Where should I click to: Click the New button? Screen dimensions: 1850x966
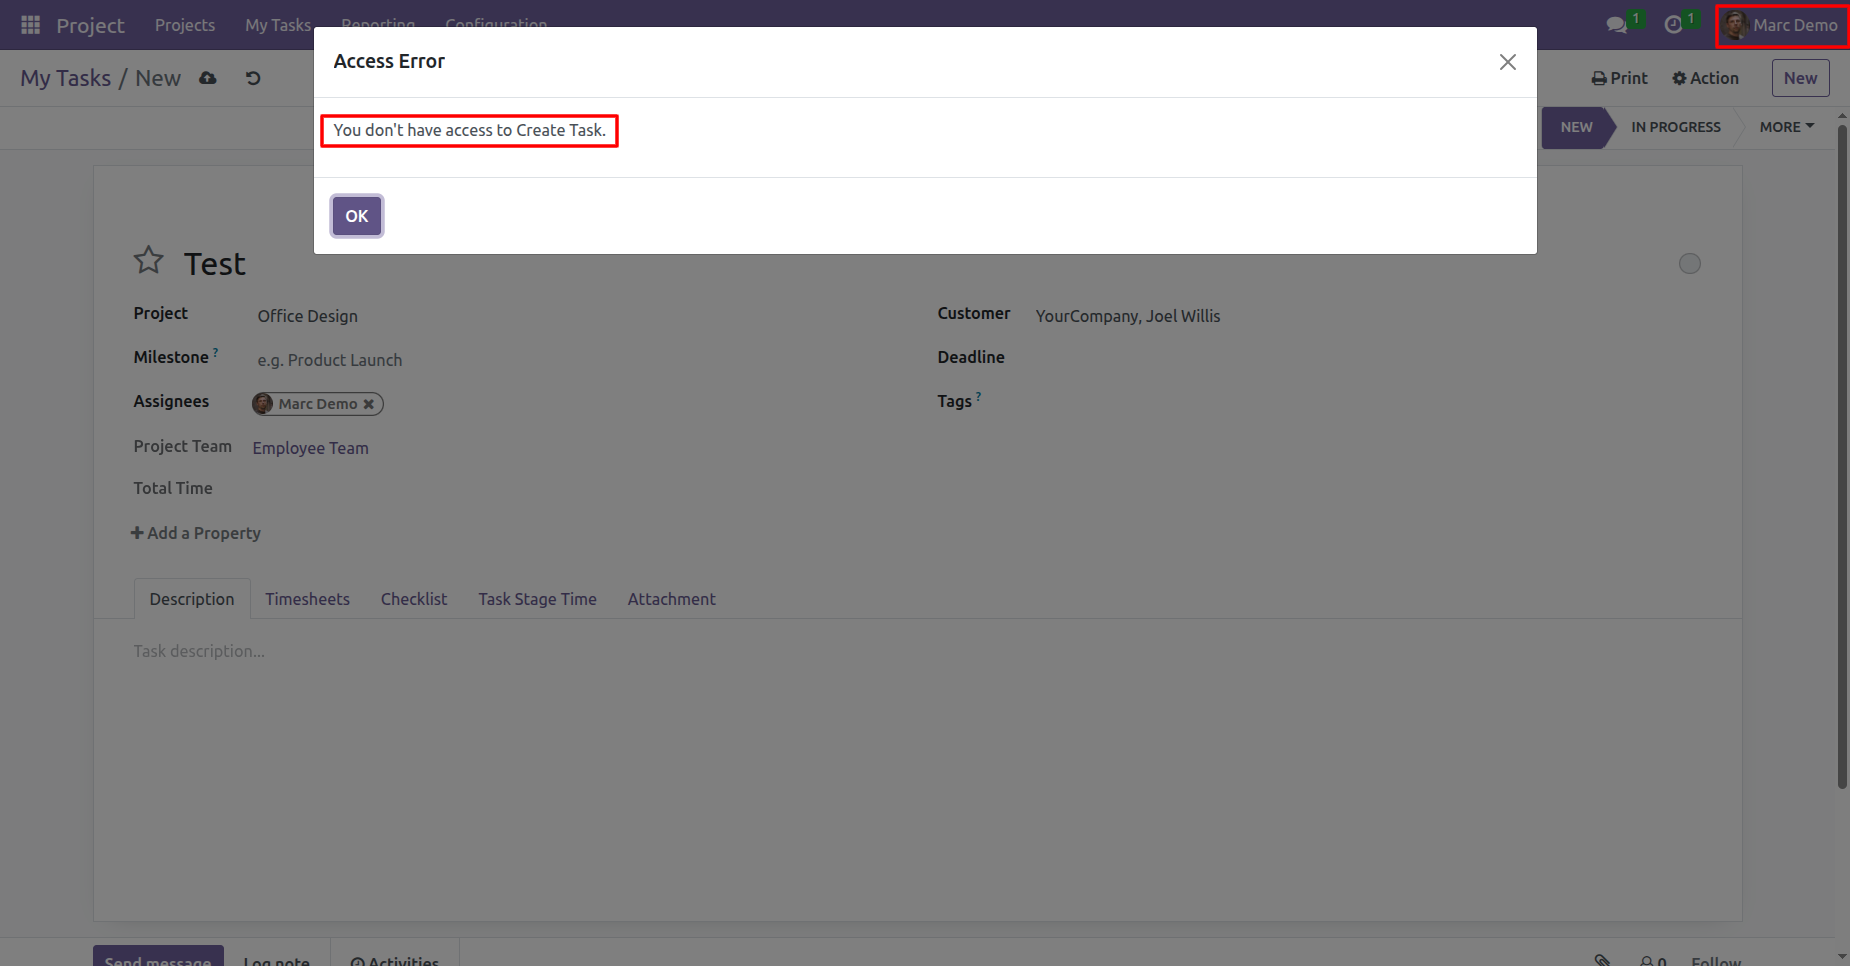1801,78
